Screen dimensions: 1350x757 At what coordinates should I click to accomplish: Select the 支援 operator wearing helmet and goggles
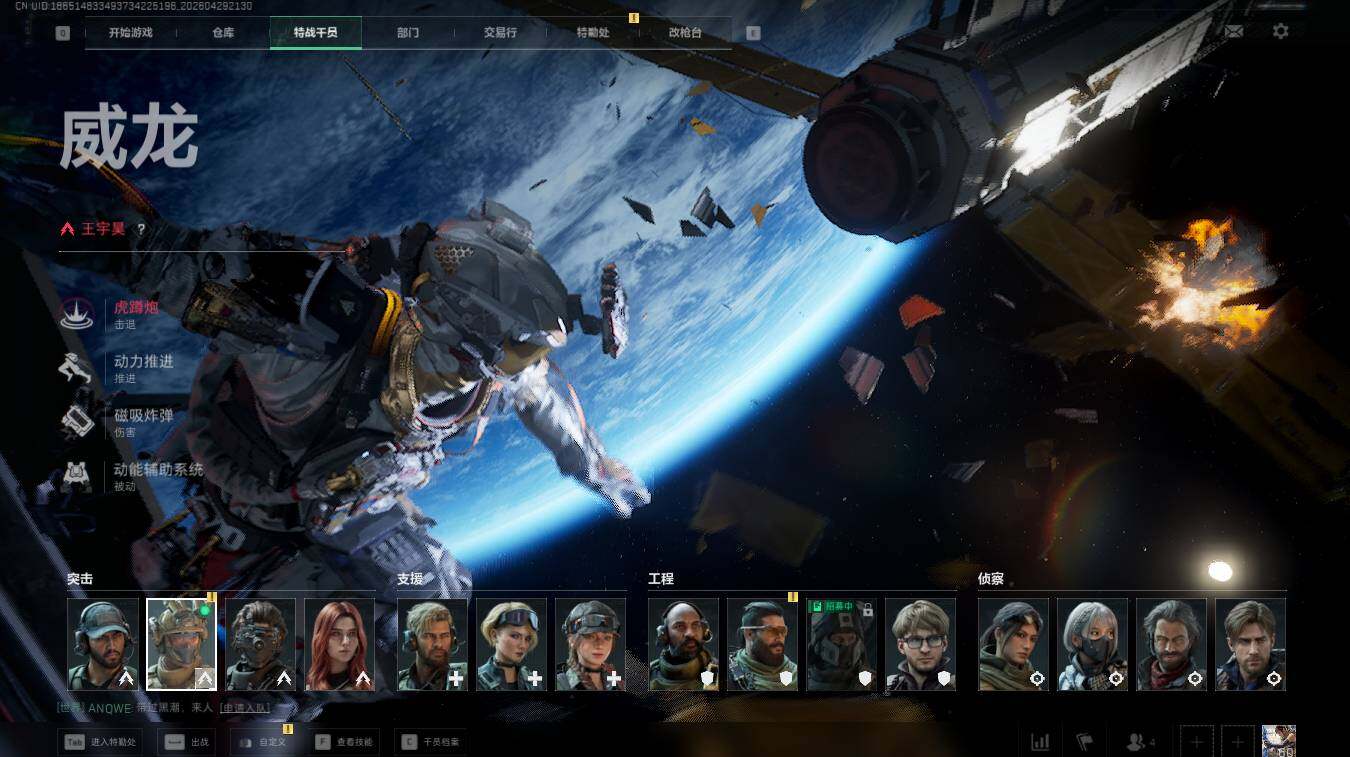coord(591,644)
